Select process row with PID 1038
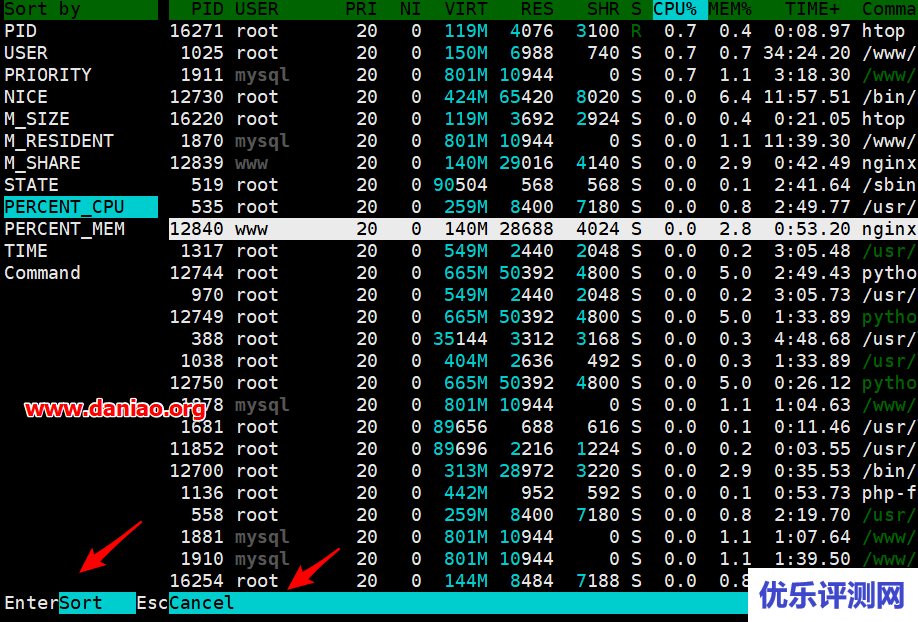Viewport: 918px width, 622px height. (x=543, y=361)
